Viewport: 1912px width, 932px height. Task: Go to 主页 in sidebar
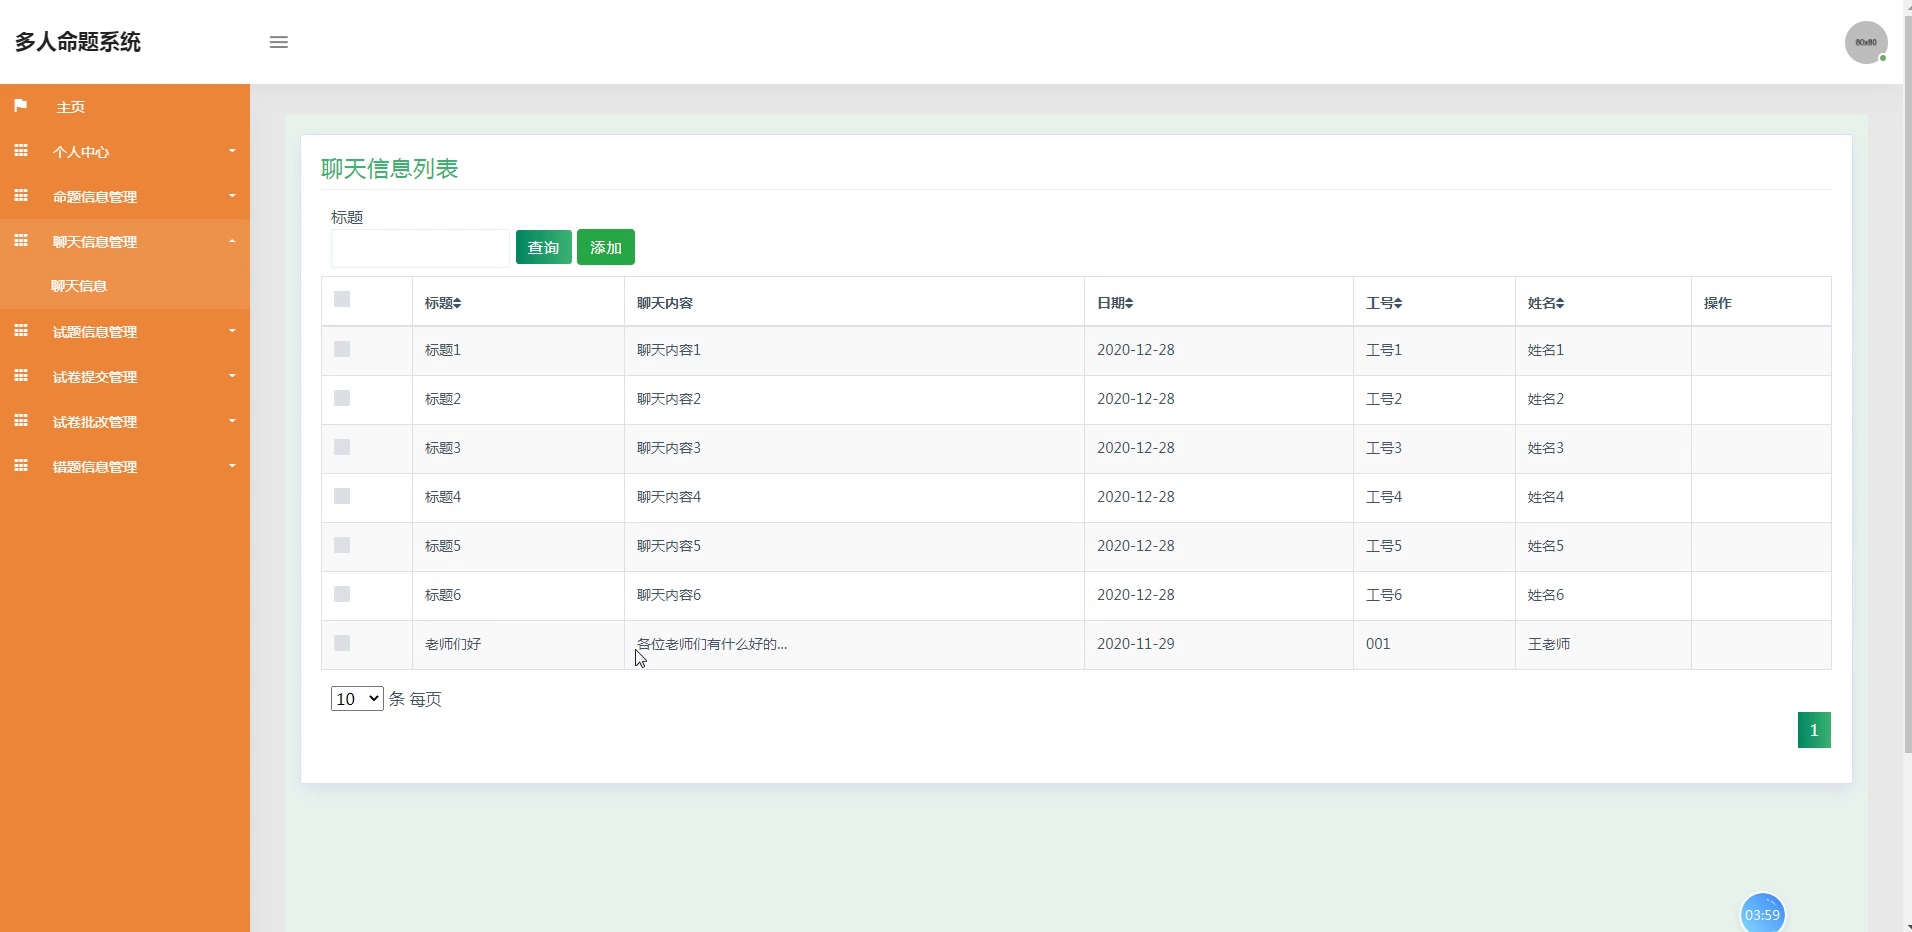point(70,107)
